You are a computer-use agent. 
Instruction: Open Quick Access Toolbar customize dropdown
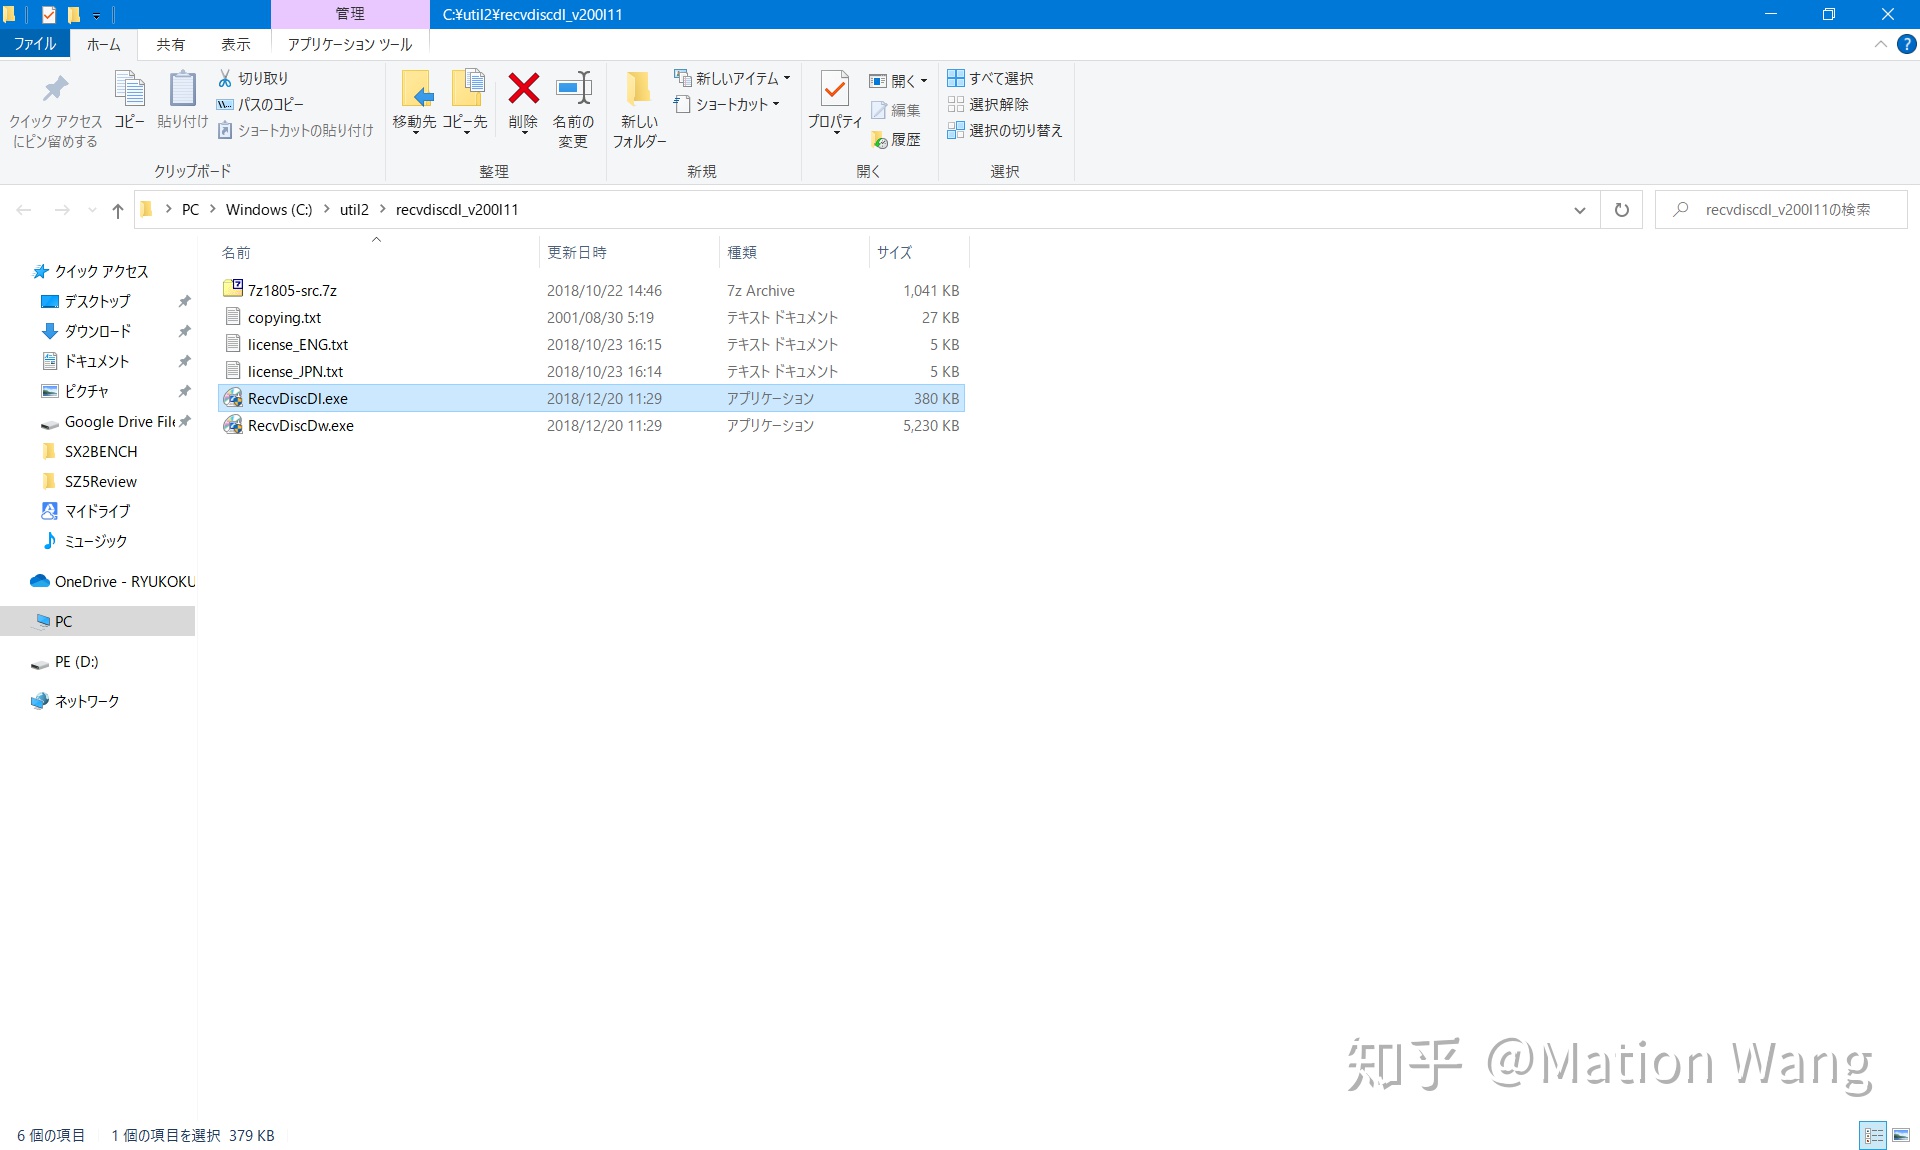(96, 15)
